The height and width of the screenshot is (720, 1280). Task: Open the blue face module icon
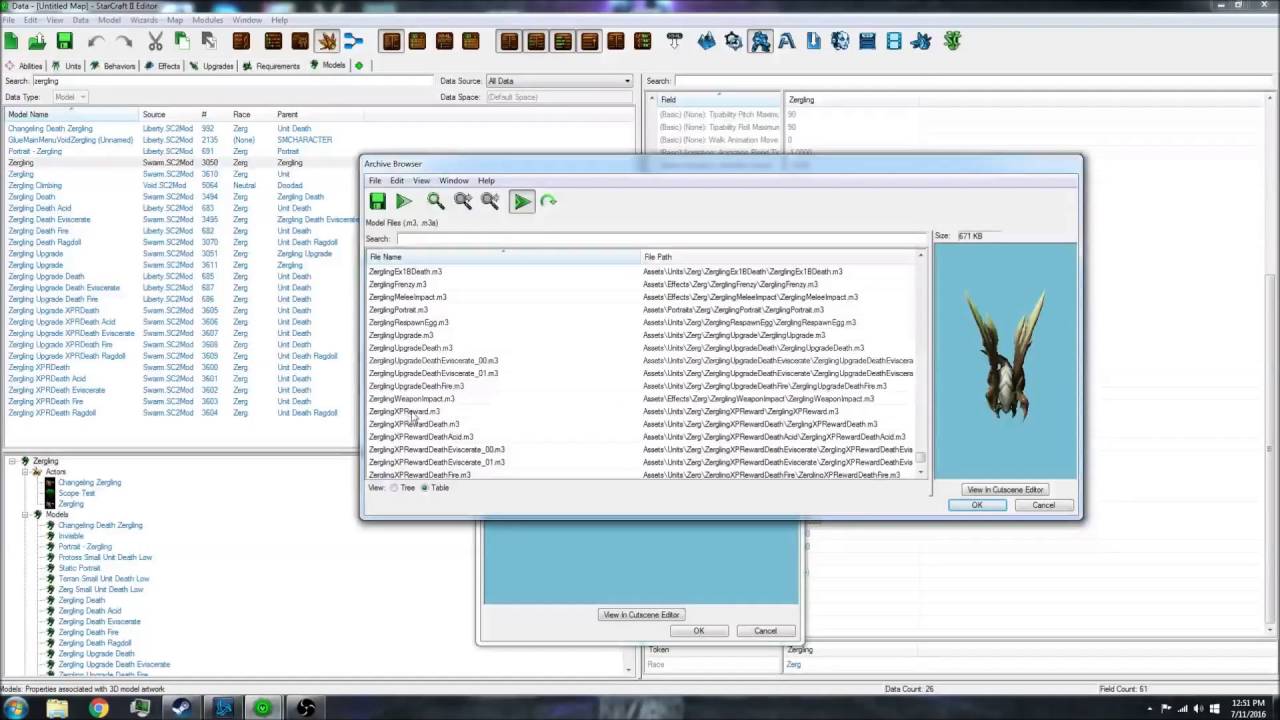click(840, 41)
